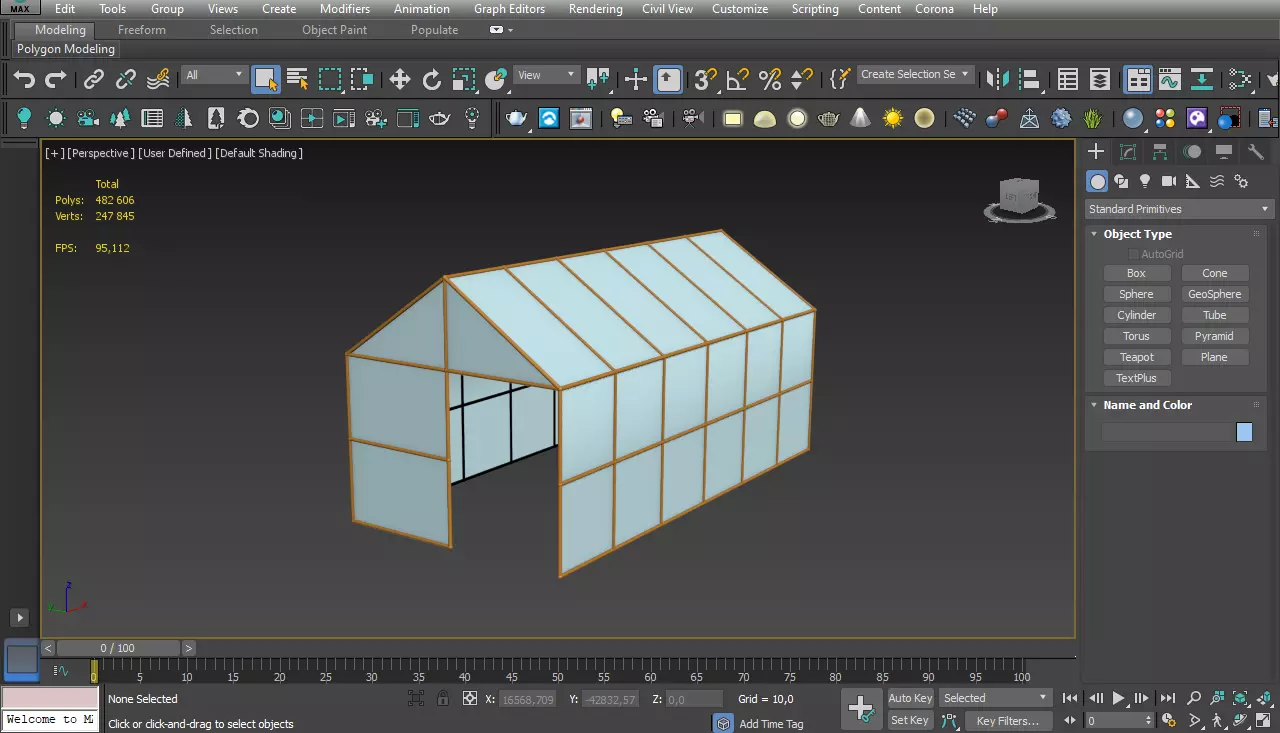
Task: Click the TextPlus button
Action: click(1136, 378)
